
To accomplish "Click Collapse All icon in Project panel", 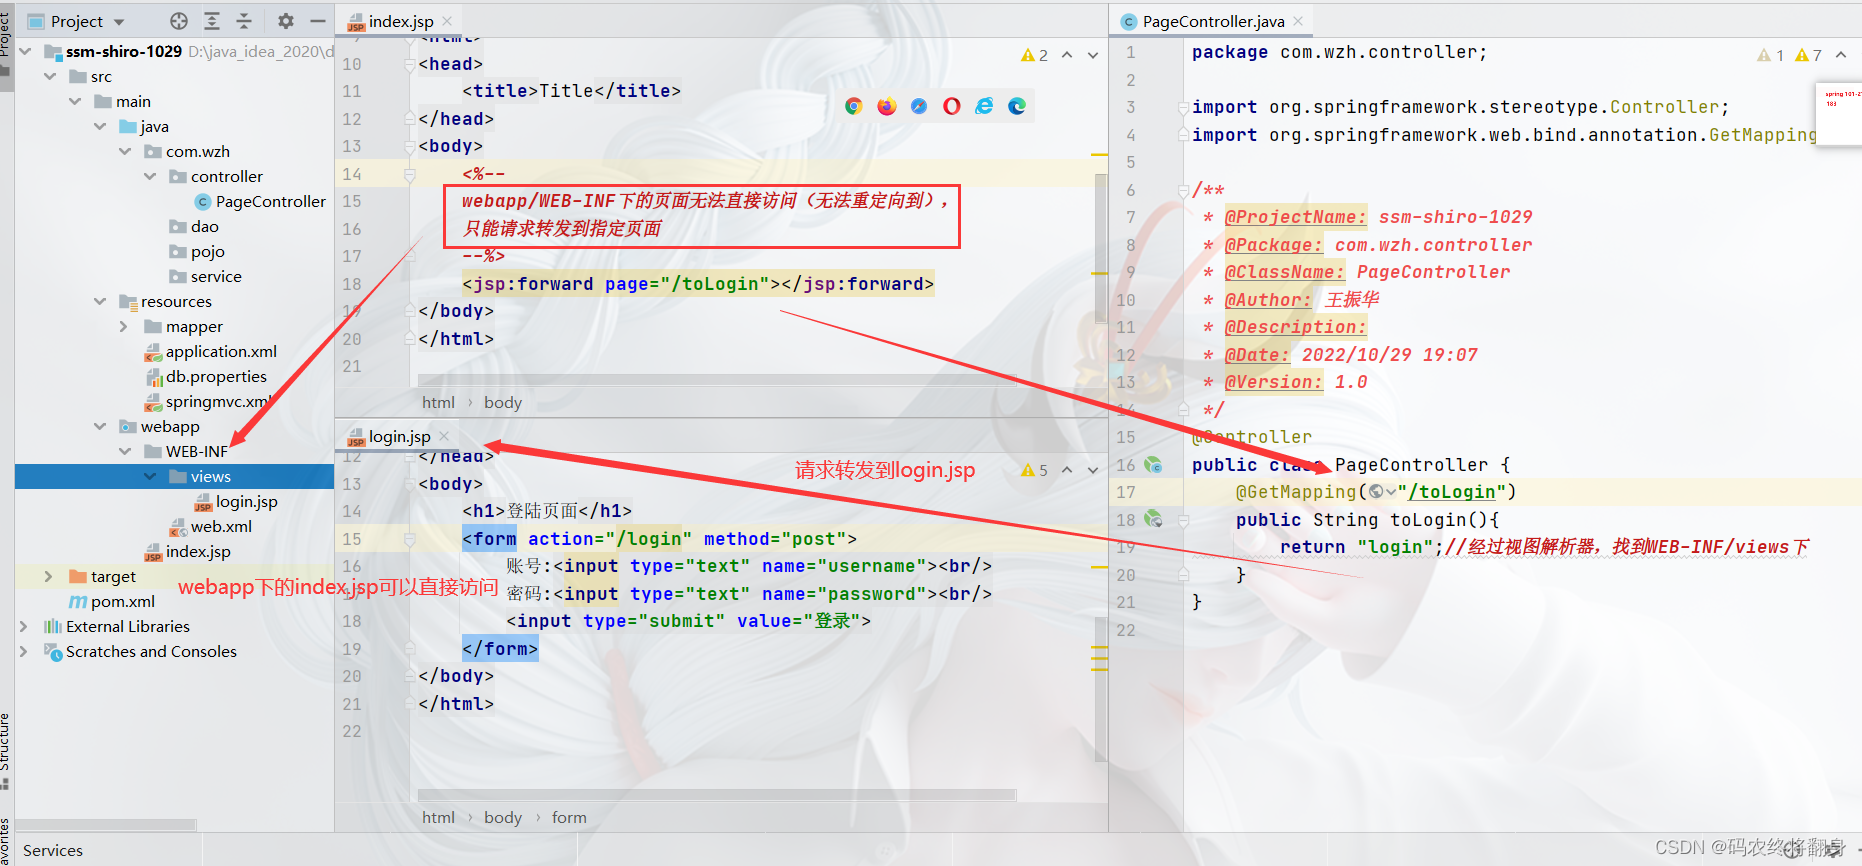I will [x=244, y=21].
